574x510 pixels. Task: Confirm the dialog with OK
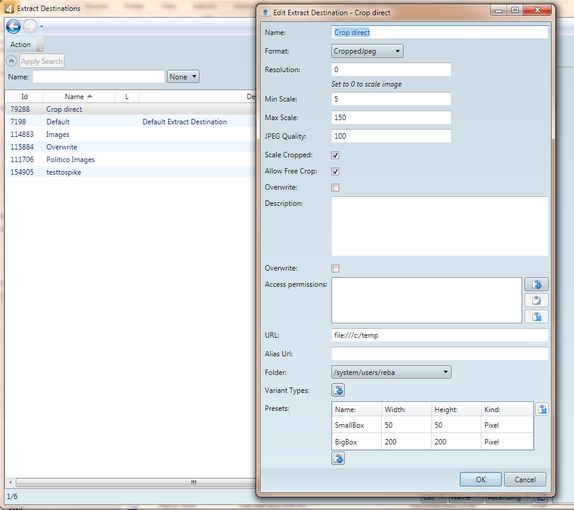(480, 479)
